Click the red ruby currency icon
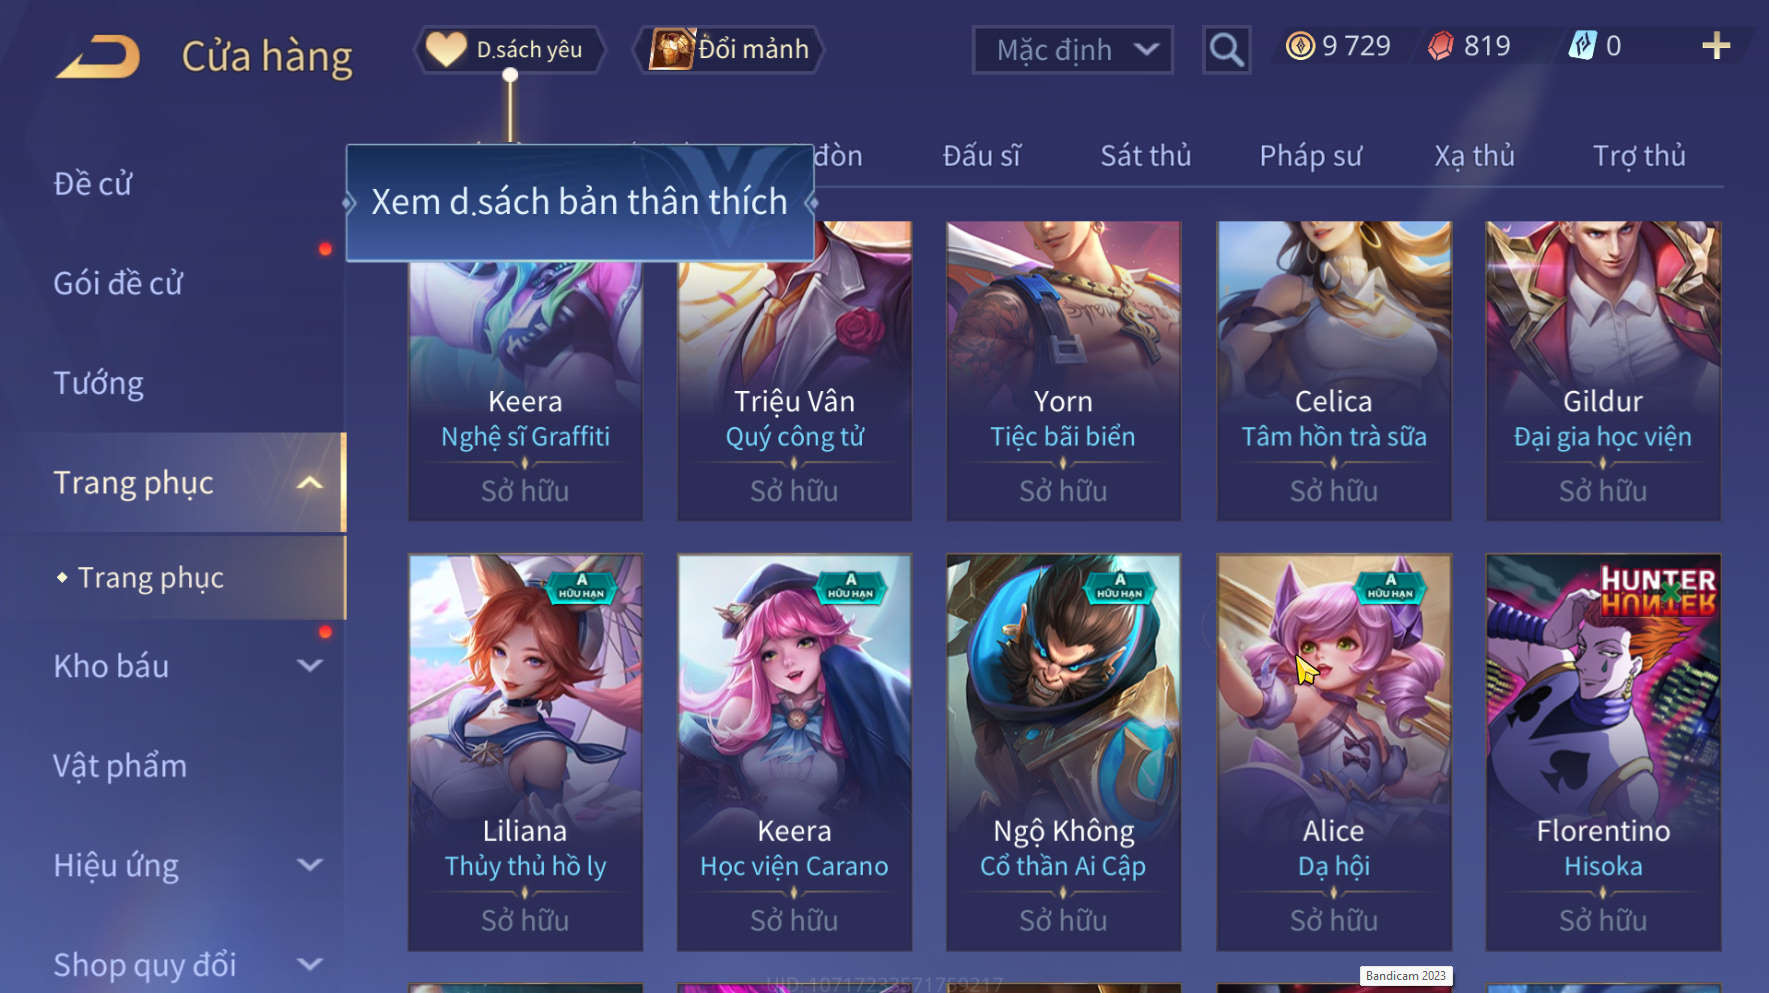1769x993 pixels. coord(1440,46)
